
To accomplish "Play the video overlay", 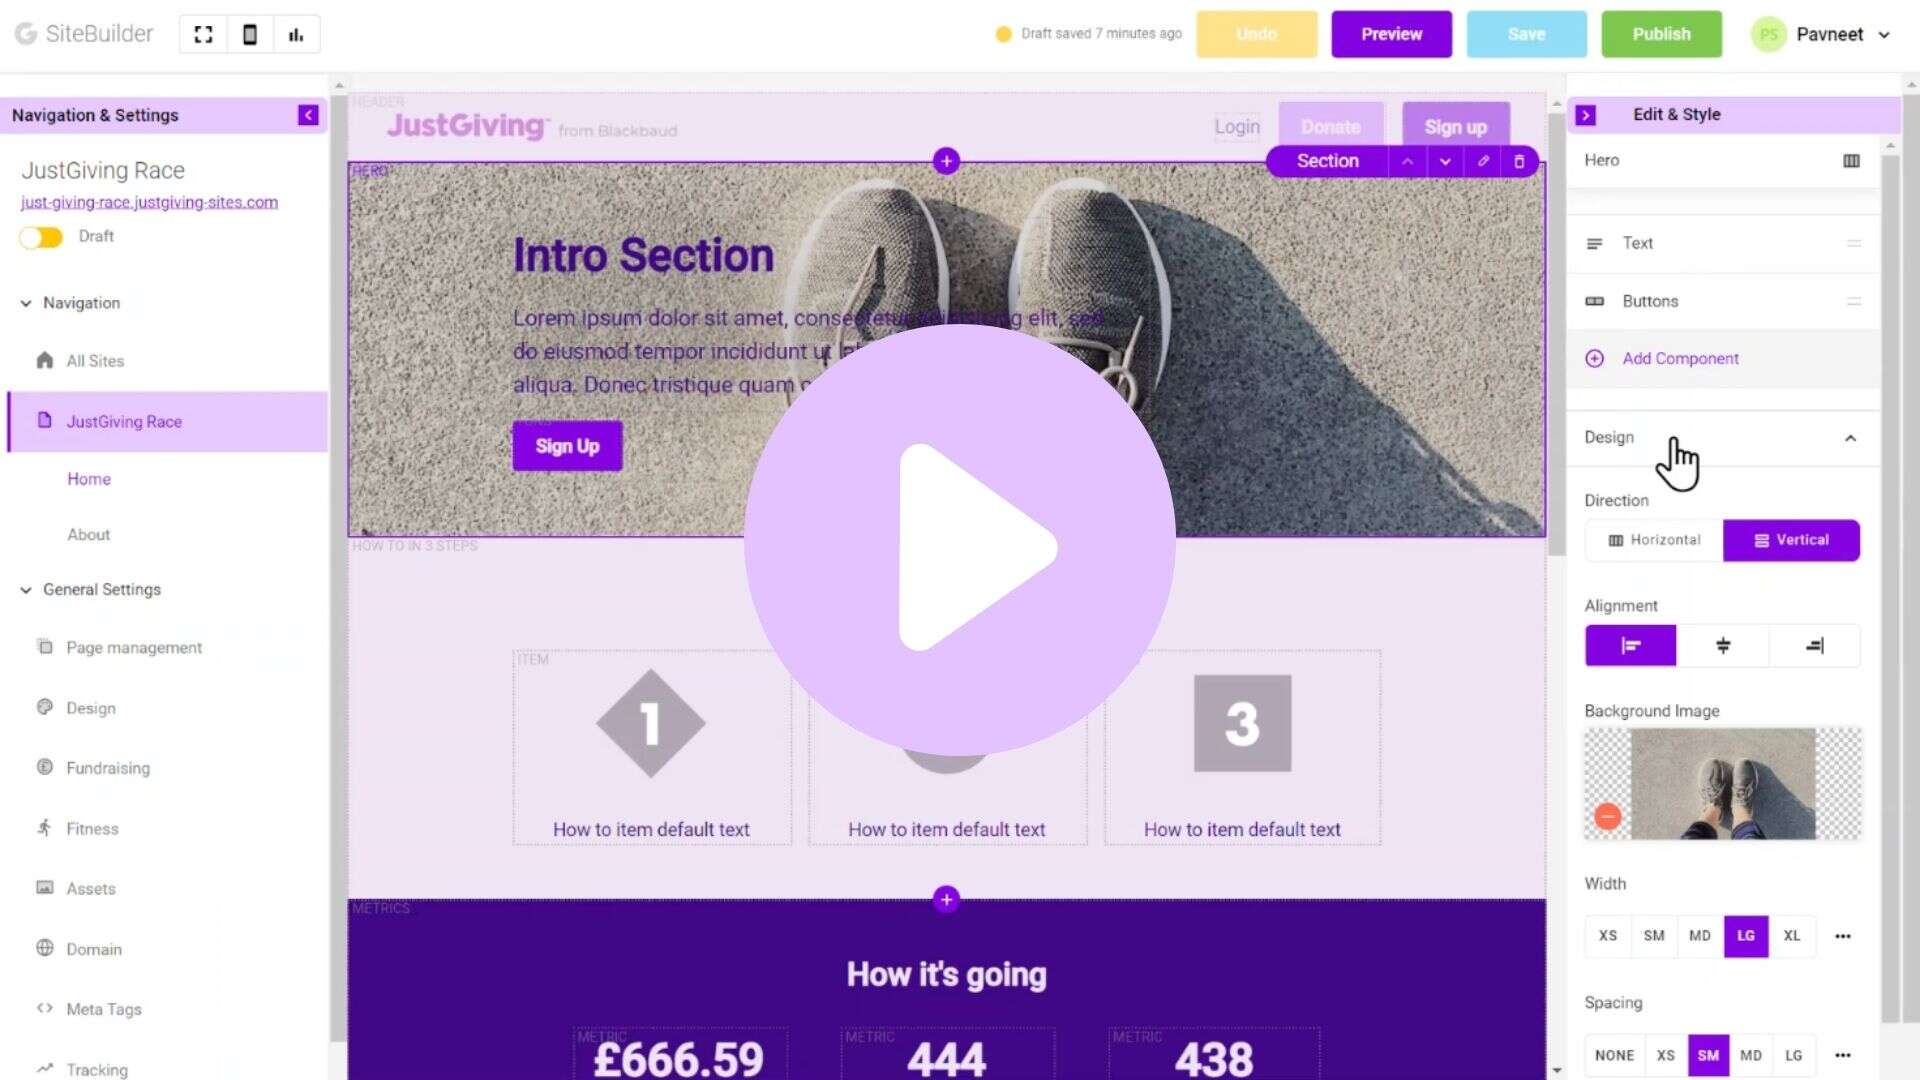I will point(960,540).
